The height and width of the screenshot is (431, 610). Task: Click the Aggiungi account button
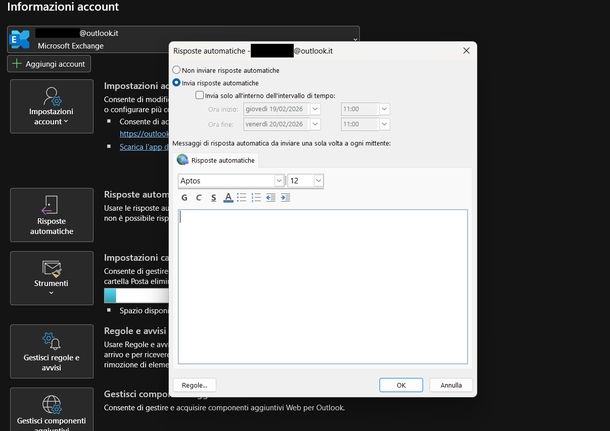coord(49,64)
